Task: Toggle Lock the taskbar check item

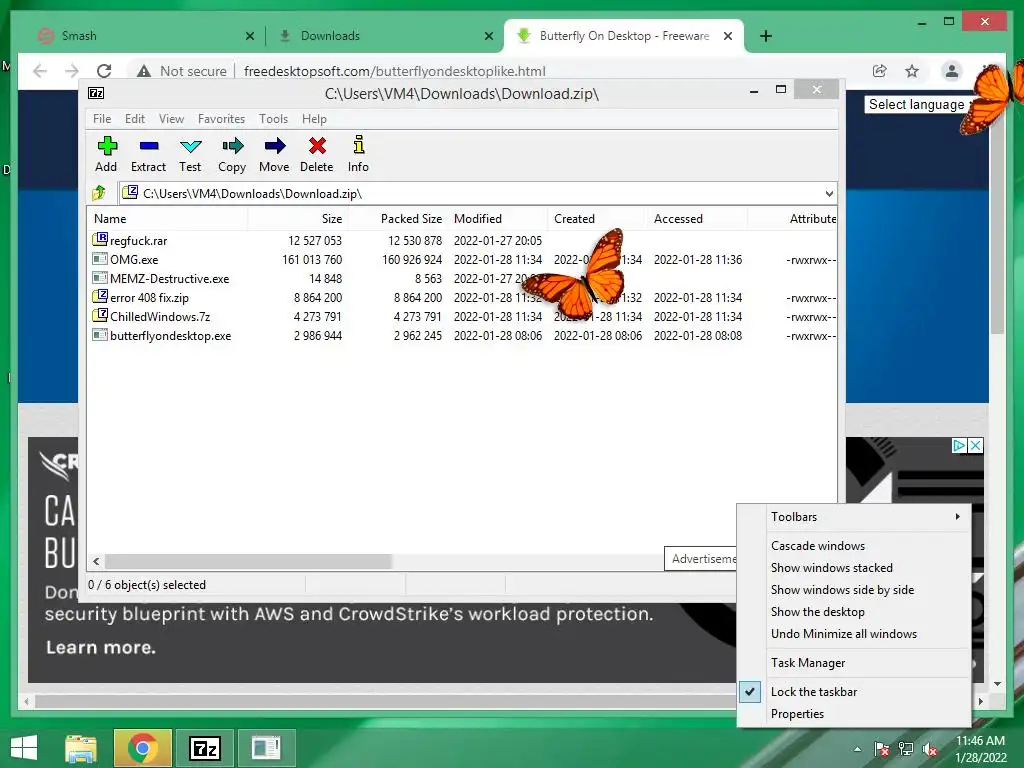Action: [x=854, y=692]
